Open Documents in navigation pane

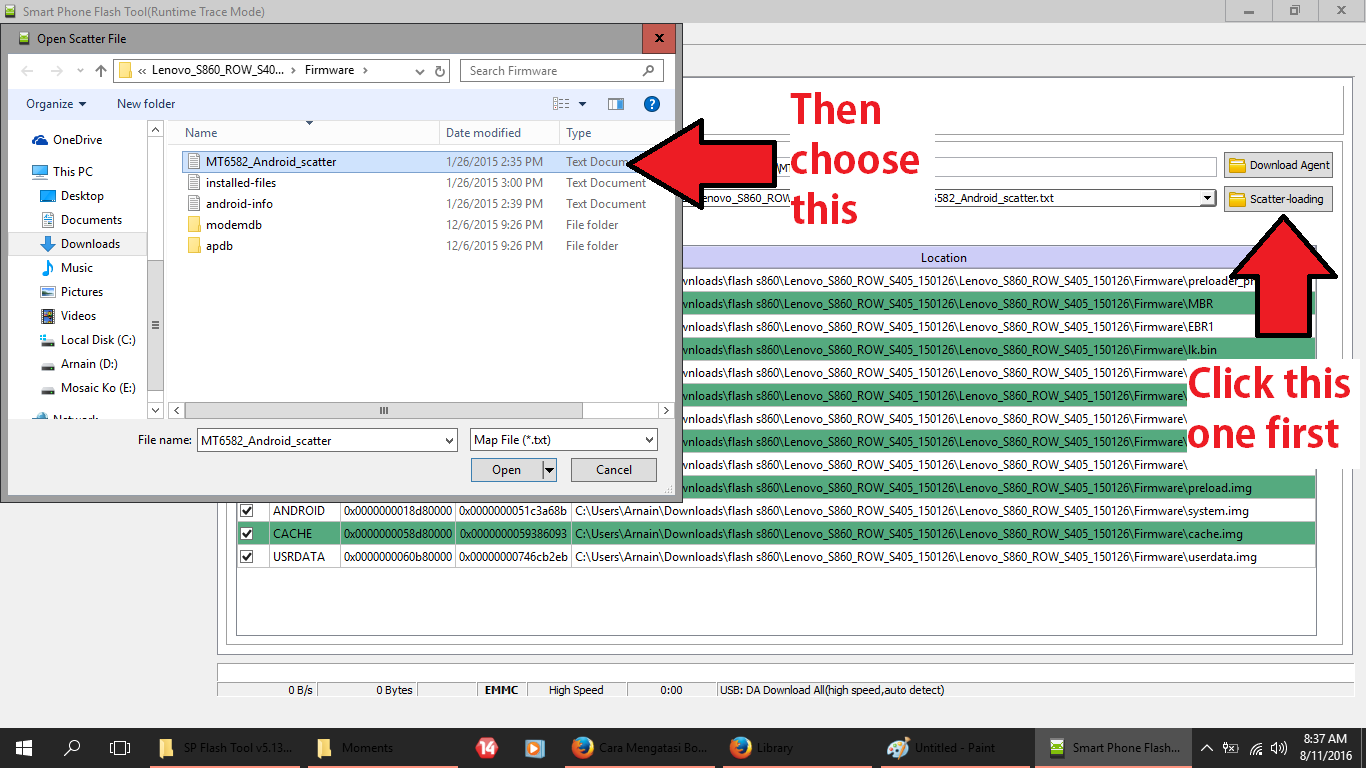pos(91,220)
